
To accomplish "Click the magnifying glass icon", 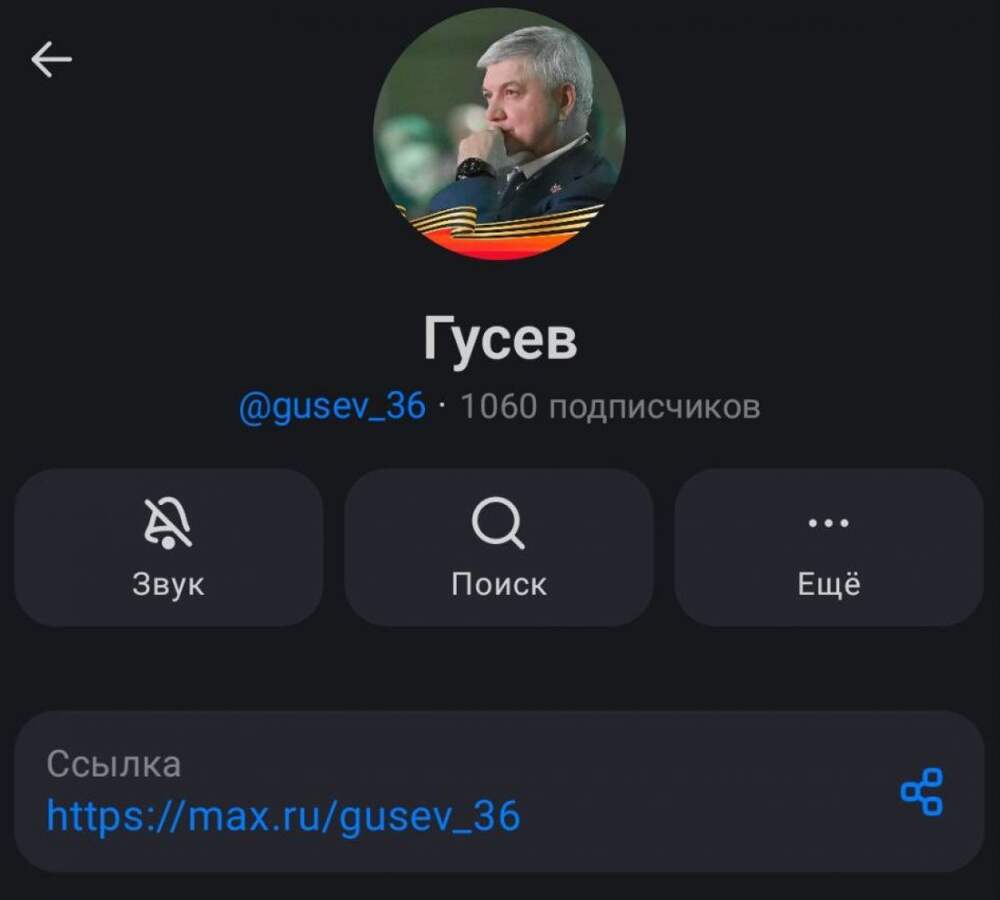I will point(498,523).
